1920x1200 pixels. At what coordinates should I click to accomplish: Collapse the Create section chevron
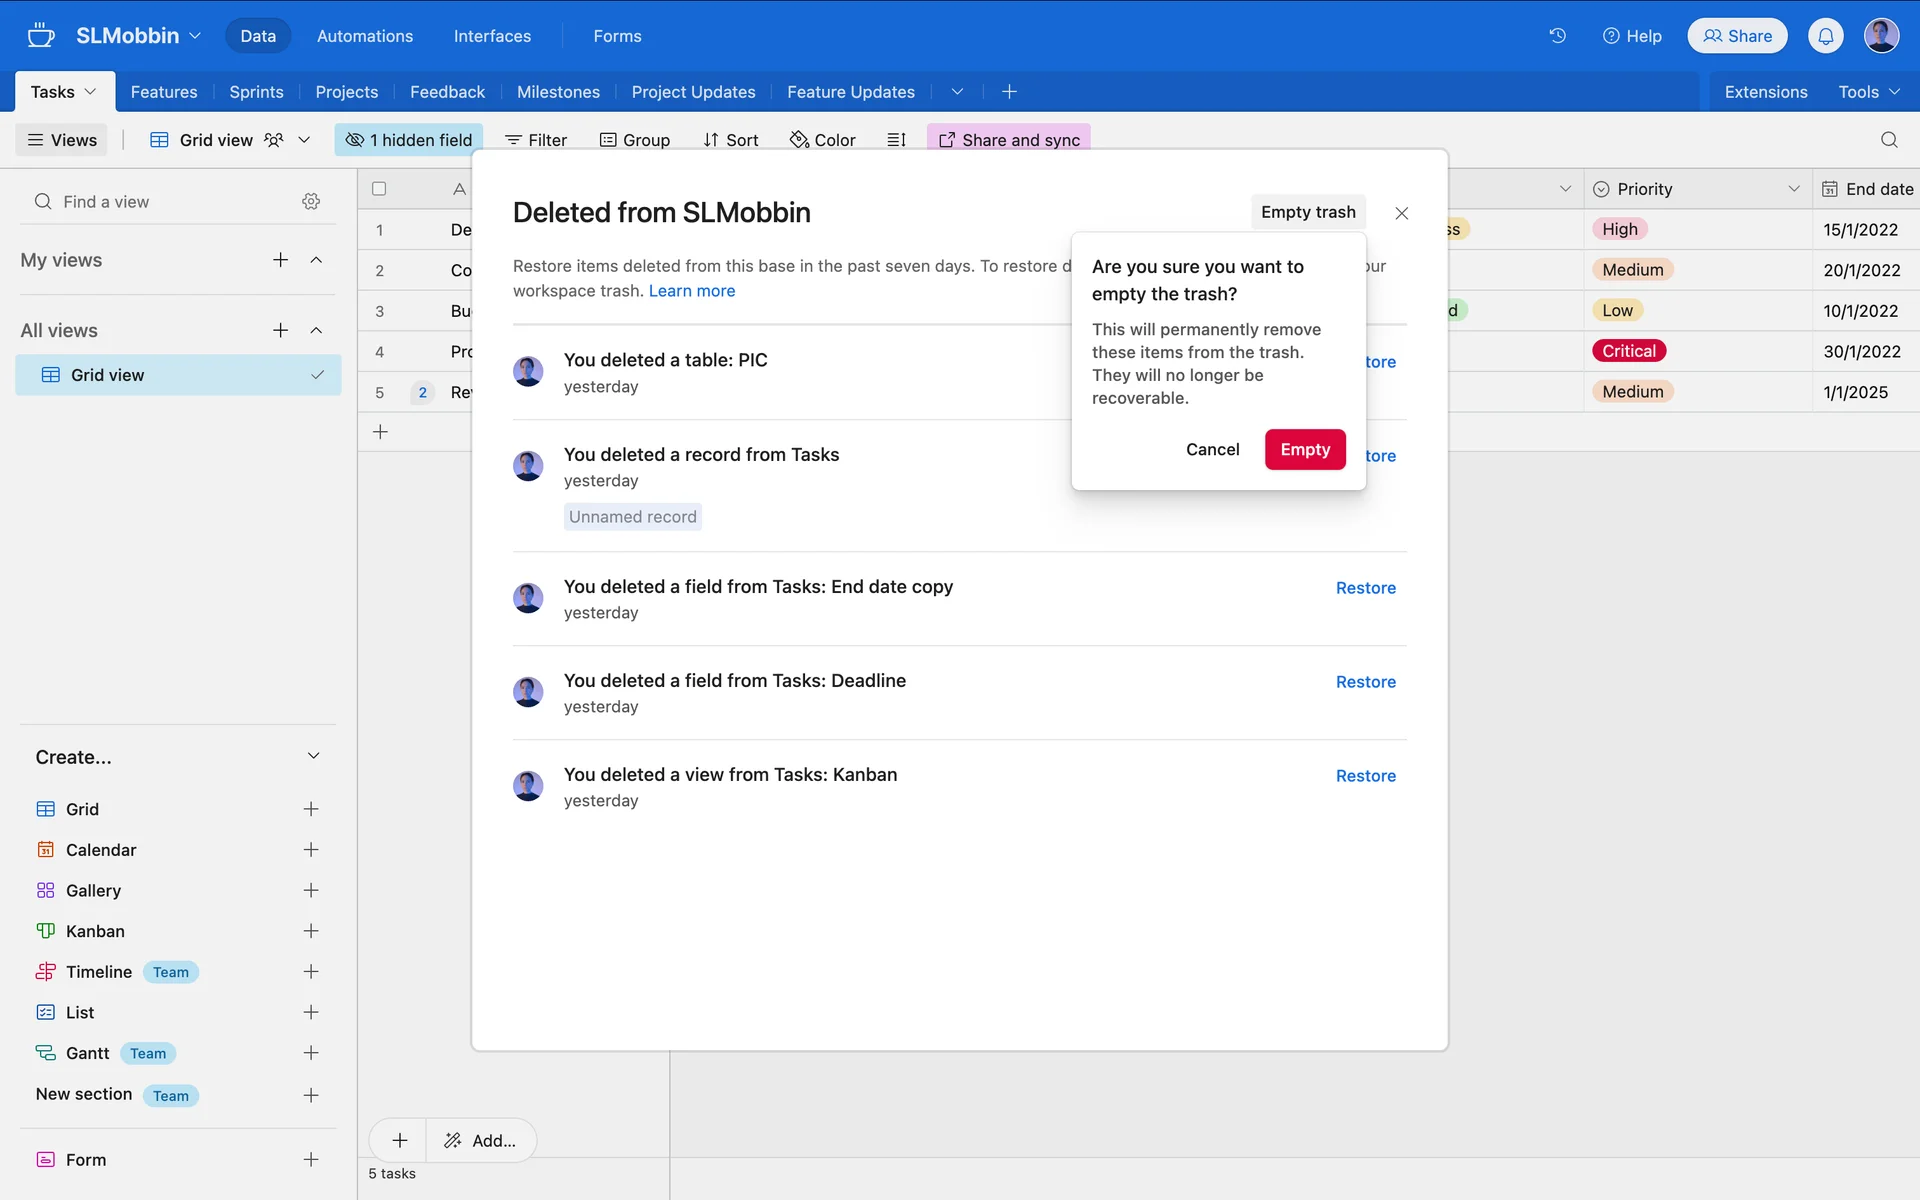(x=313, y=756)
